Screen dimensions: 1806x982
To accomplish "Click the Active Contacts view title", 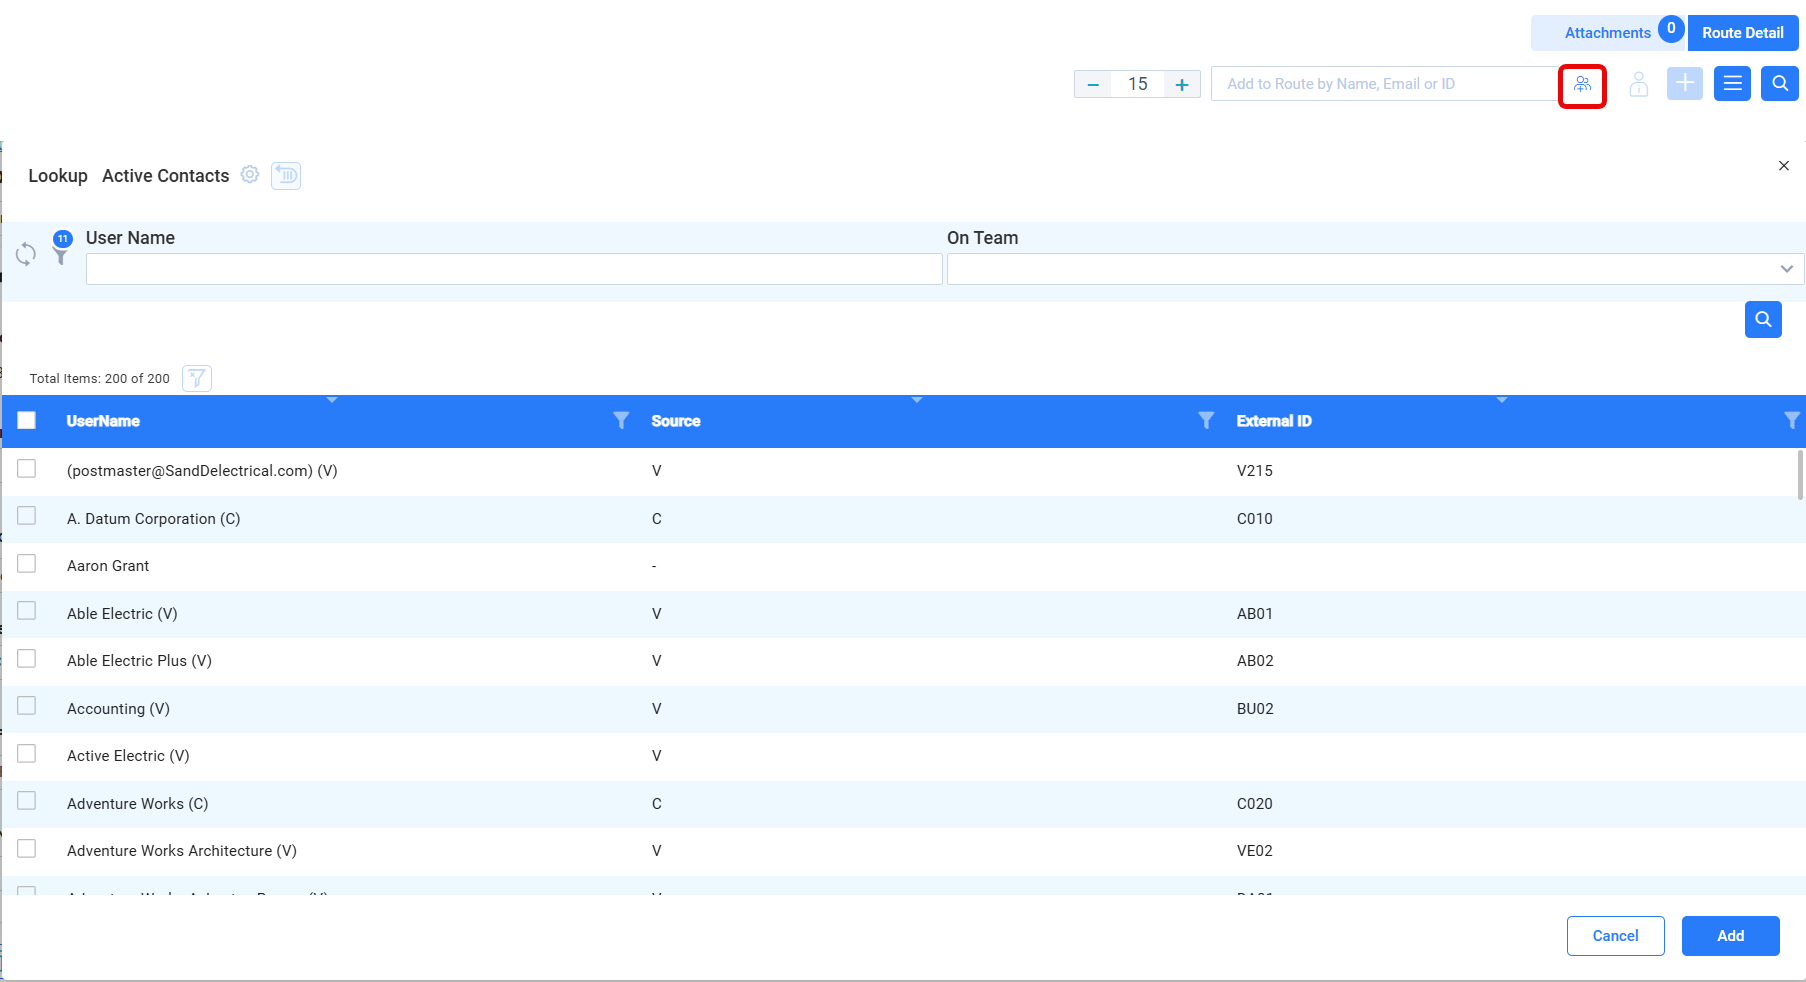I will (x=166, y=176).
